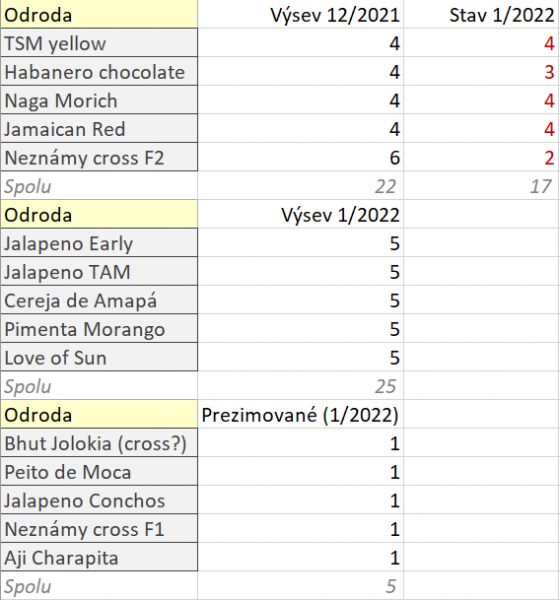Select the Habanero chocolate cell
This screenshot has width=560, height=600.
(99, 72)
